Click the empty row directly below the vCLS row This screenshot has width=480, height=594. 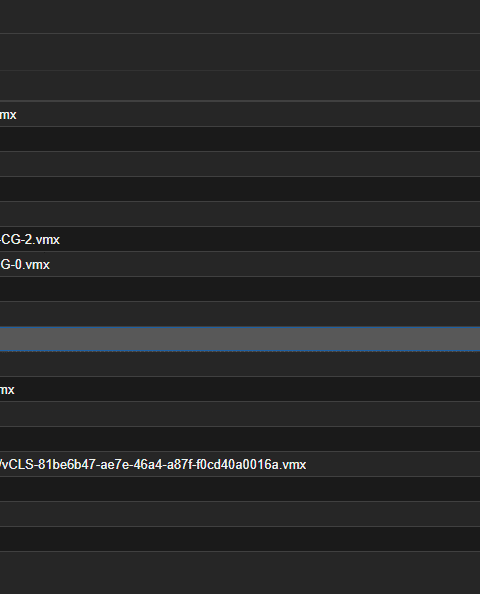pos(240,489)
